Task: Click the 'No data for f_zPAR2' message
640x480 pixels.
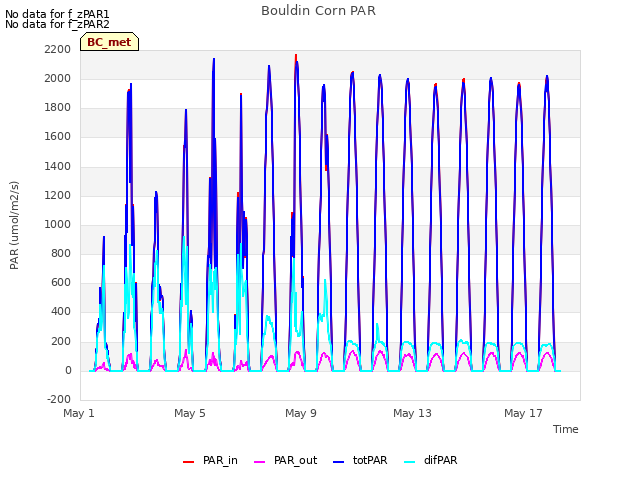Action: pyautogui.click(x=57, y=24)
